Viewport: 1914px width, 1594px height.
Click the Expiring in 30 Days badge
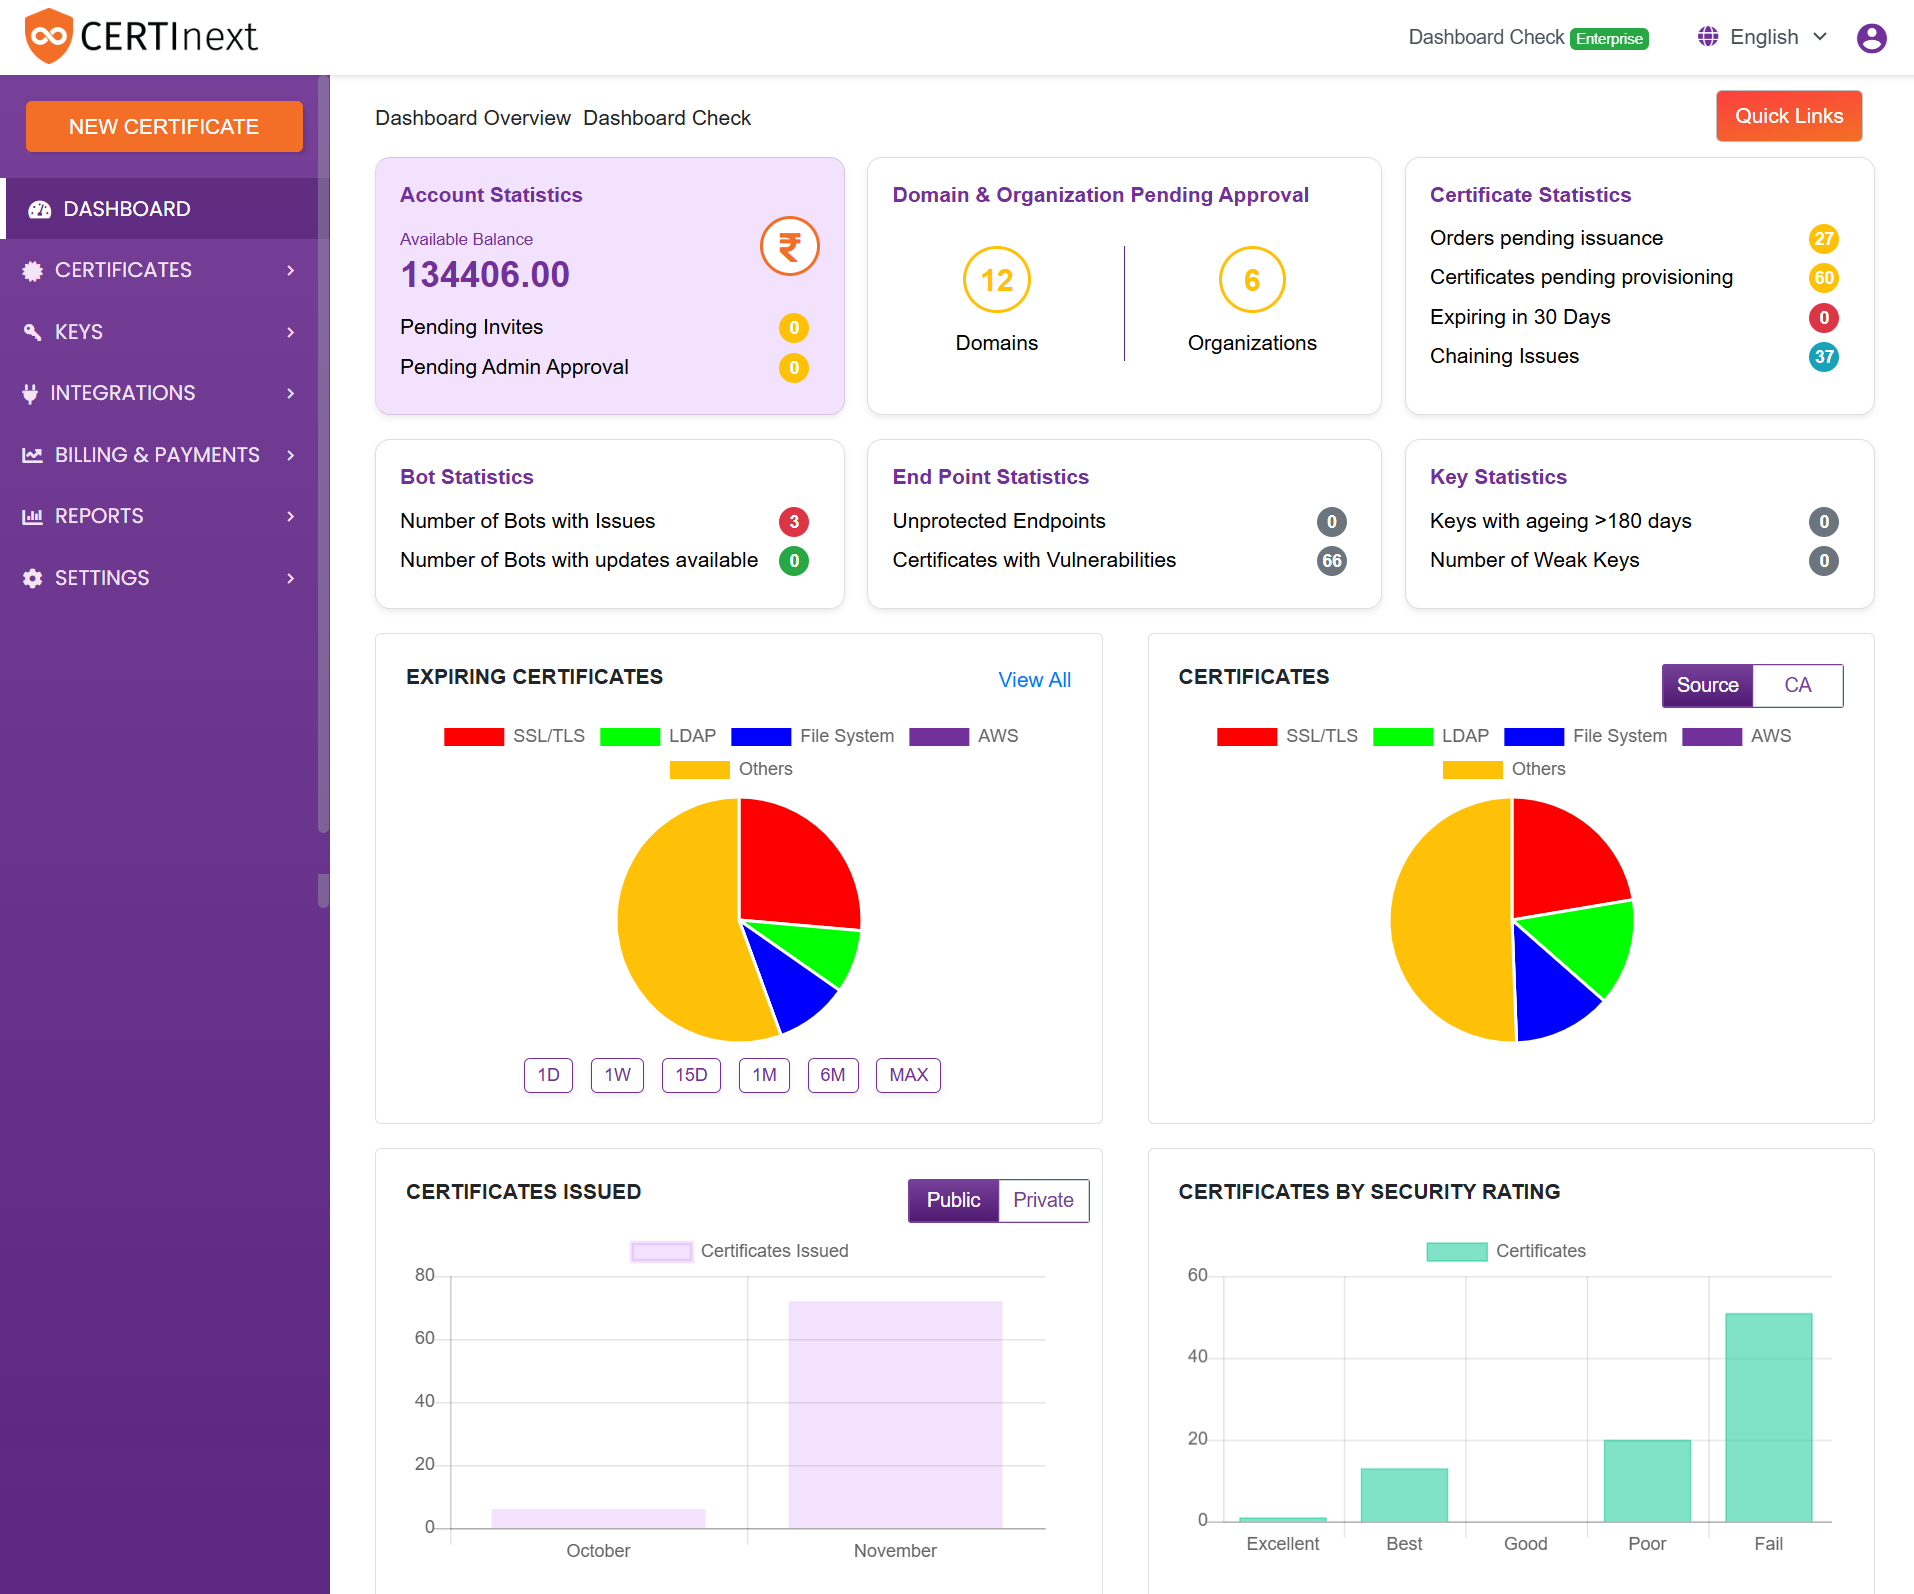click(x=1824, y=318)
